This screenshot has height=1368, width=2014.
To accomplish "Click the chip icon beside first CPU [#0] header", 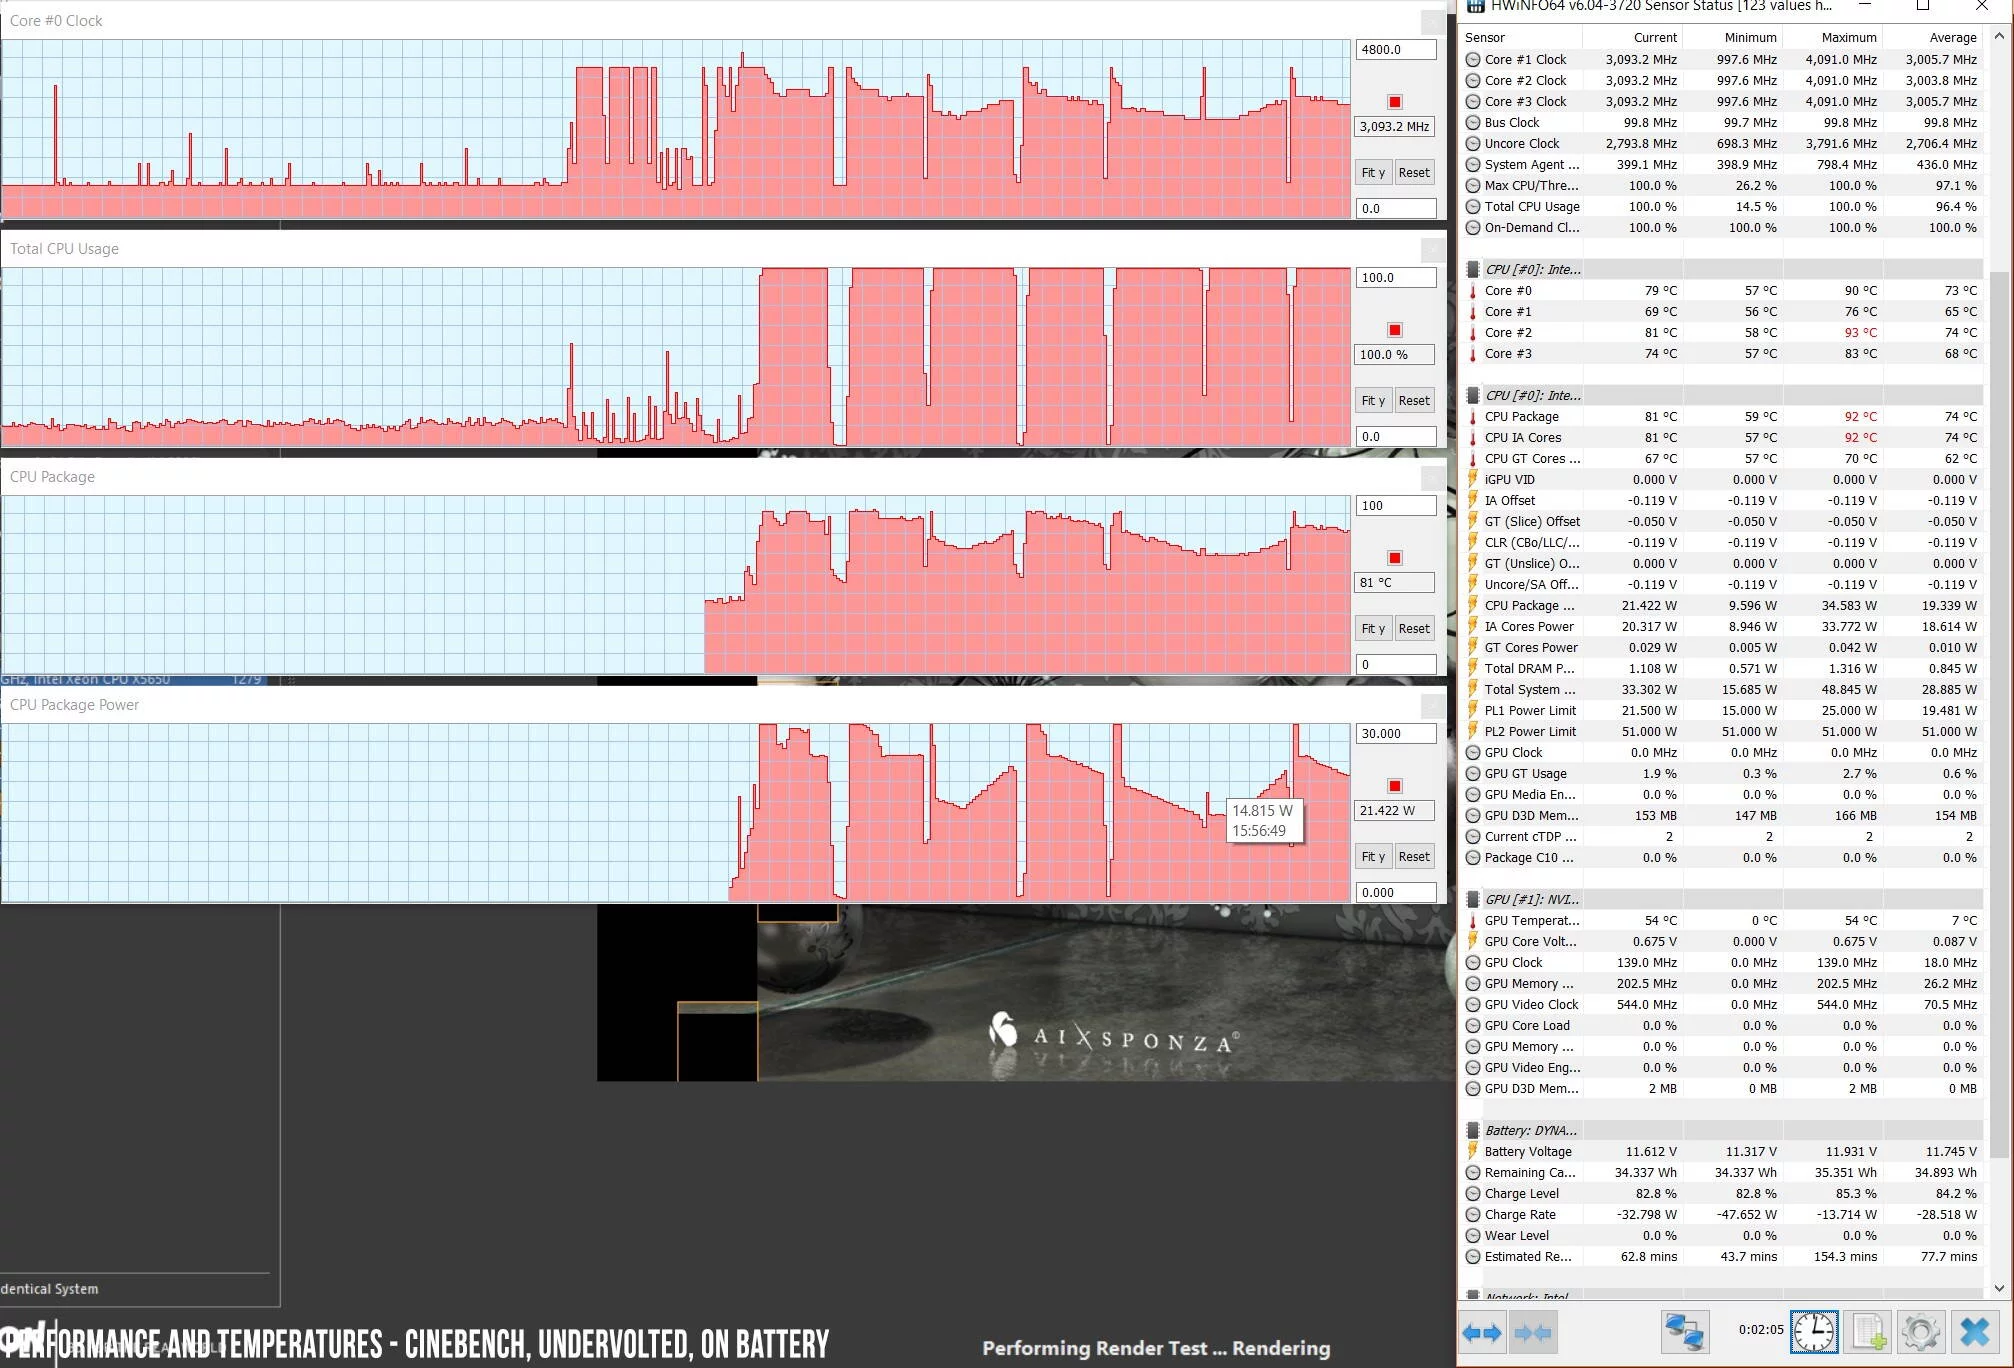I will 1472,269.
